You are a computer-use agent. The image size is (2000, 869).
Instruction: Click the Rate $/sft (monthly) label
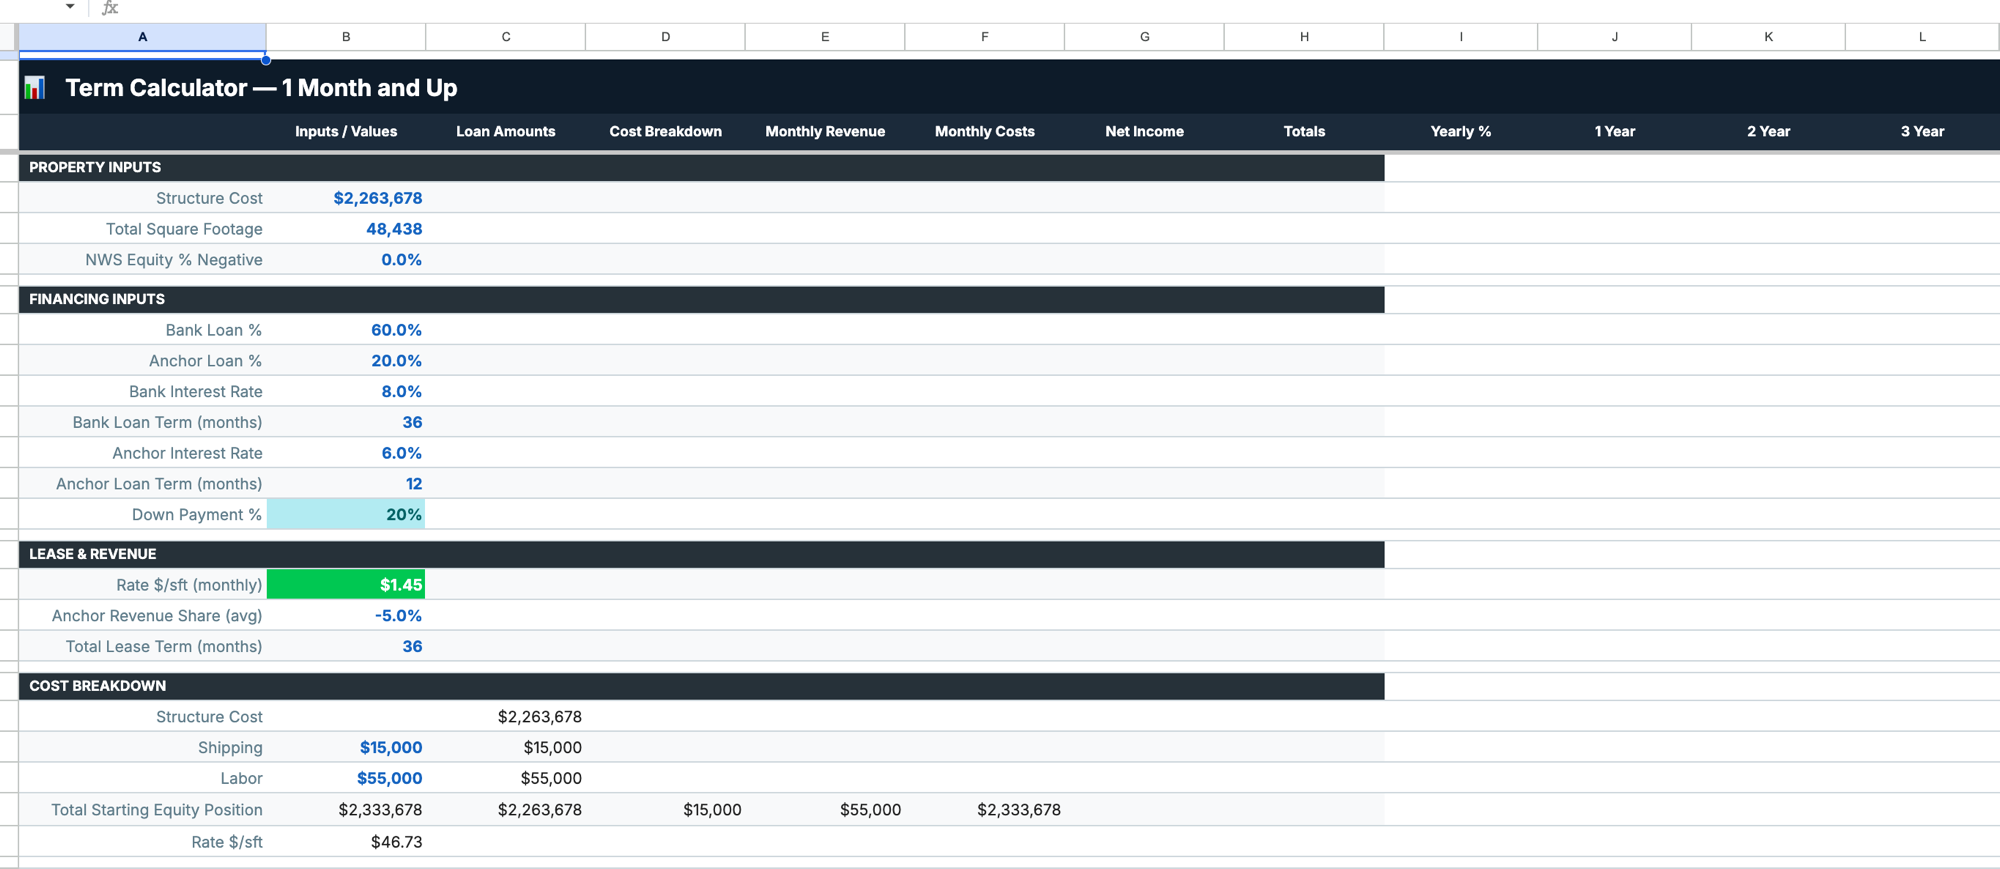pos(189,585)
